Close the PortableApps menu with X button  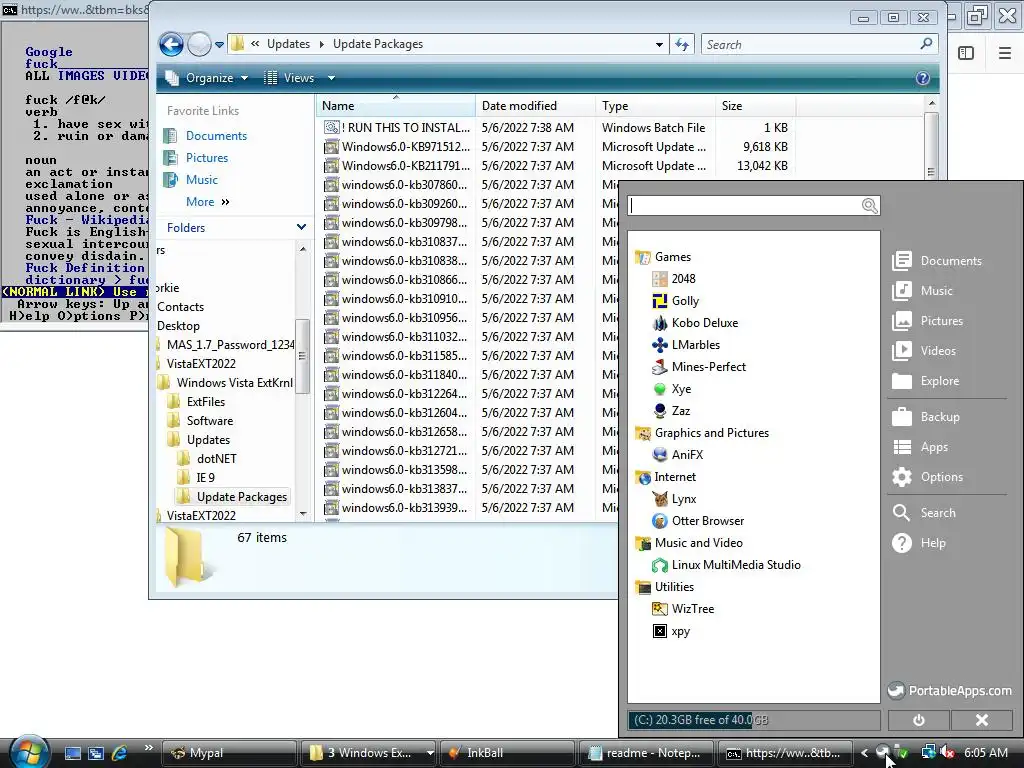[982, 720]
